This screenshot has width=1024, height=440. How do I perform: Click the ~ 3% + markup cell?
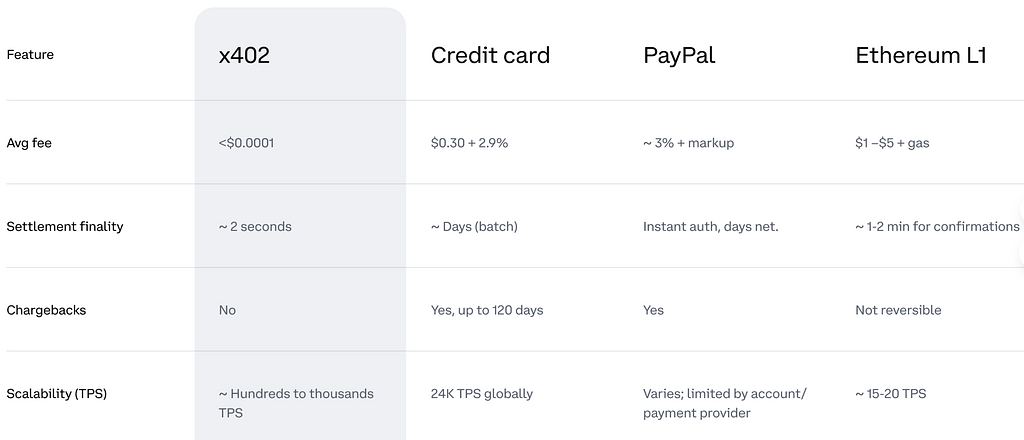[688, 143]
